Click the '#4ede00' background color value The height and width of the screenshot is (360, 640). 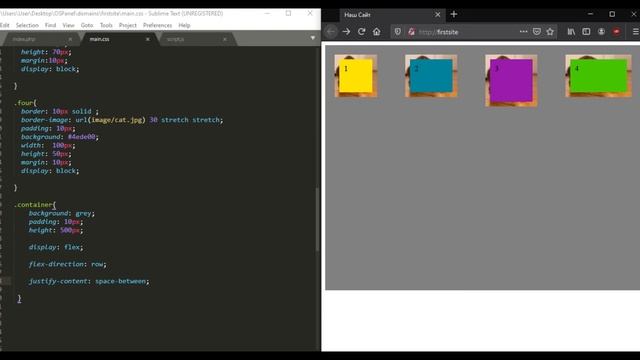click(82, 137)
